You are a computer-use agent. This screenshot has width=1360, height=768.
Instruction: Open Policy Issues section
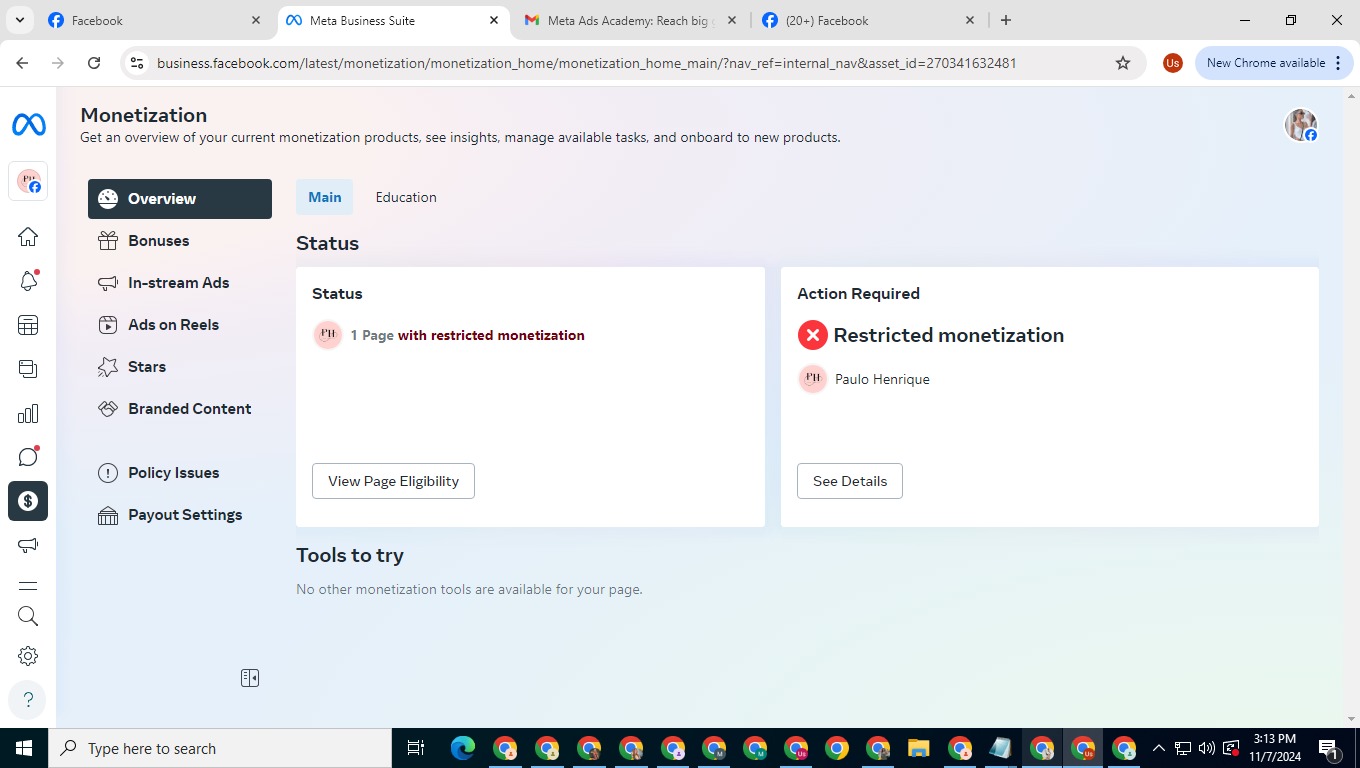[x=180, y=472]
